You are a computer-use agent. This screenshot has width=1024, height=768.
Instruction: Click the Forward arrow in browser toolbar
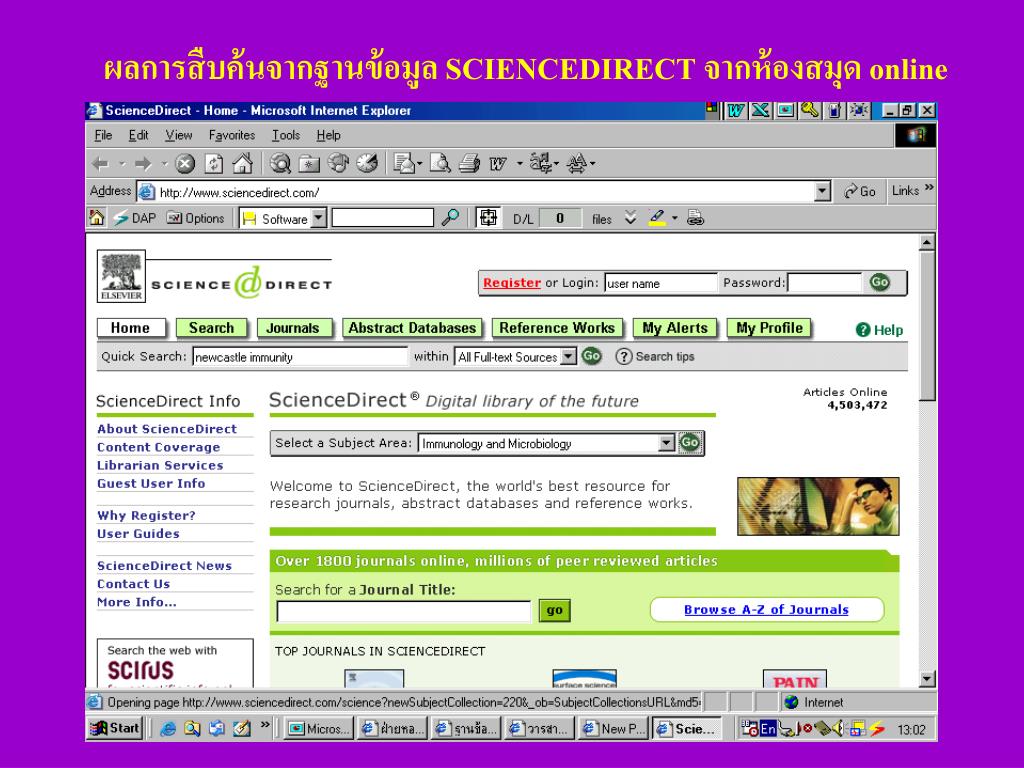143,163
